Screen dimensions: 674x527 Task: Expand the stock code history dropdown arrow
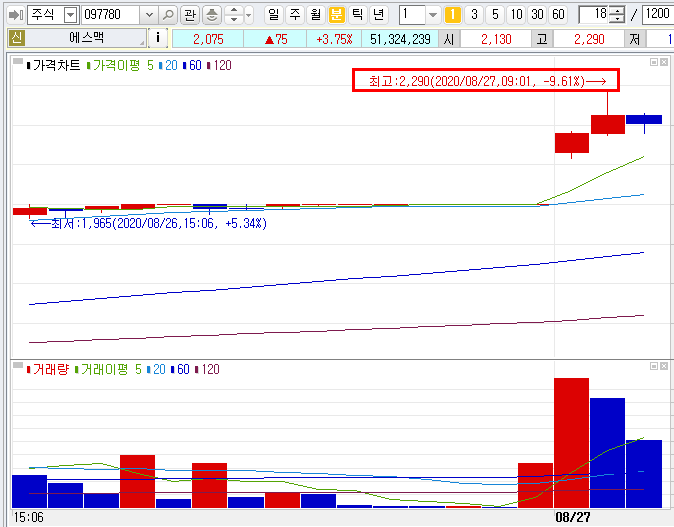pyautogui.click(x=149, y=15)
